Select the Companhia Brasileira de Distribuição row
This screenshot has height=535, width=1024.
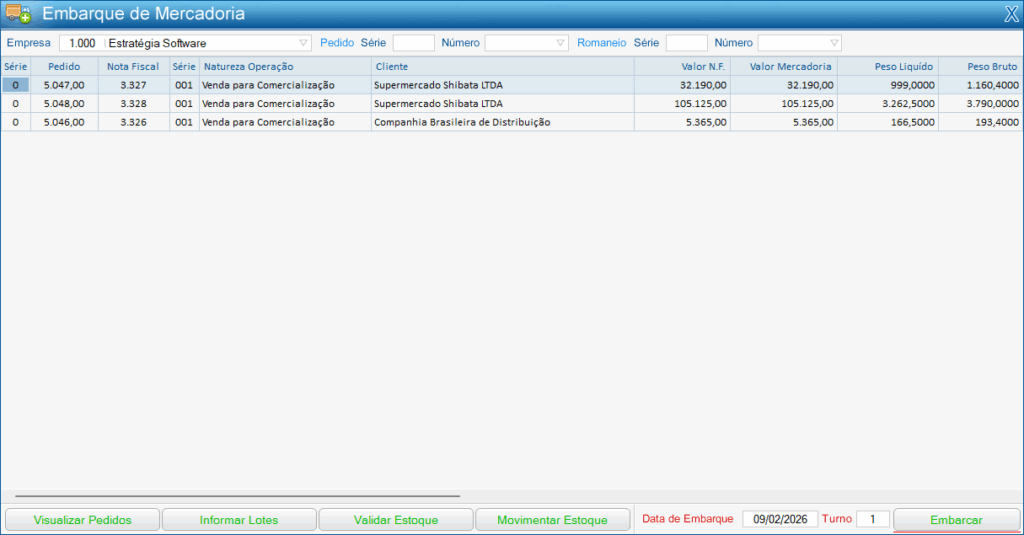click(x=462, y=122)
